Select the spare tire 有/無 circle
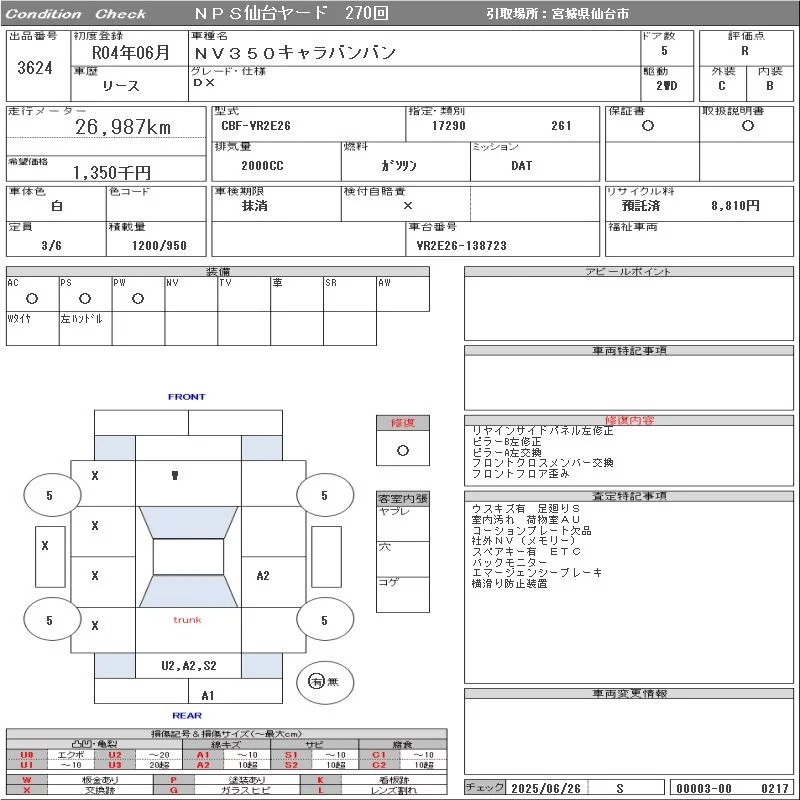800x800 pixels. pyautogui.click(x=325, y=682)
